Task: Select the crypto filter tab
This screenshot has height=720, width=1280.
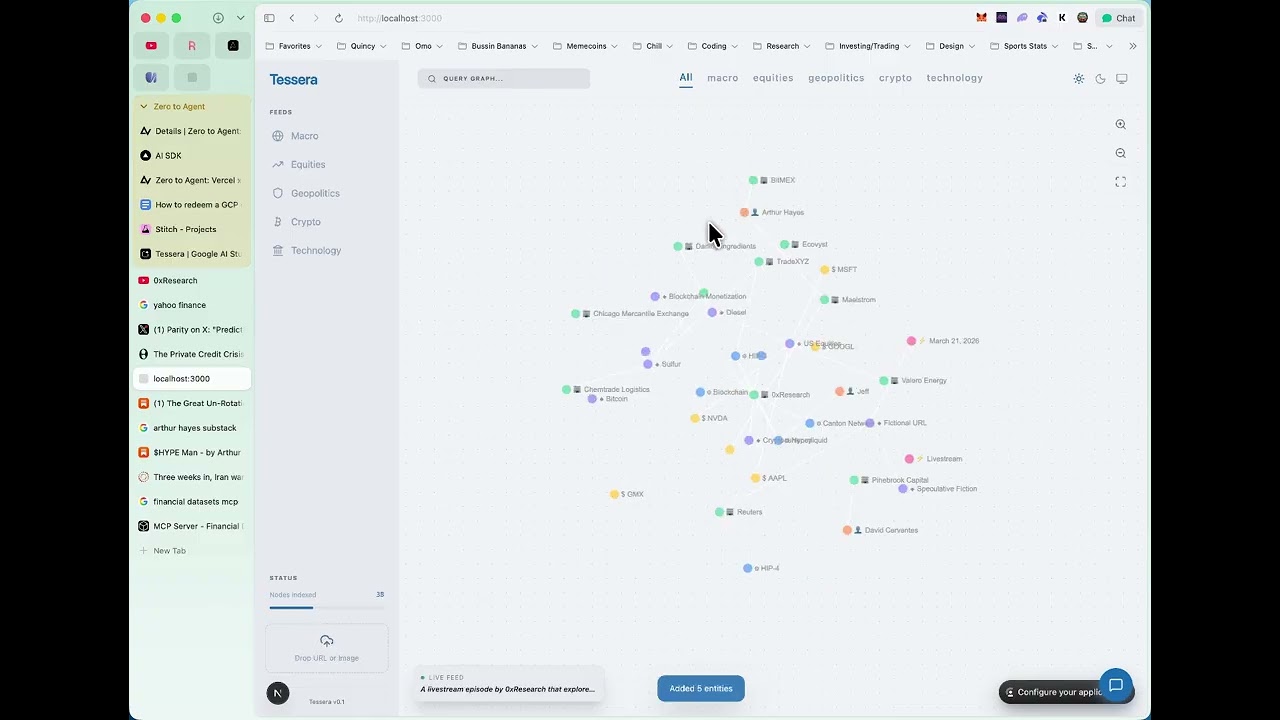Action: pos(895,78)
